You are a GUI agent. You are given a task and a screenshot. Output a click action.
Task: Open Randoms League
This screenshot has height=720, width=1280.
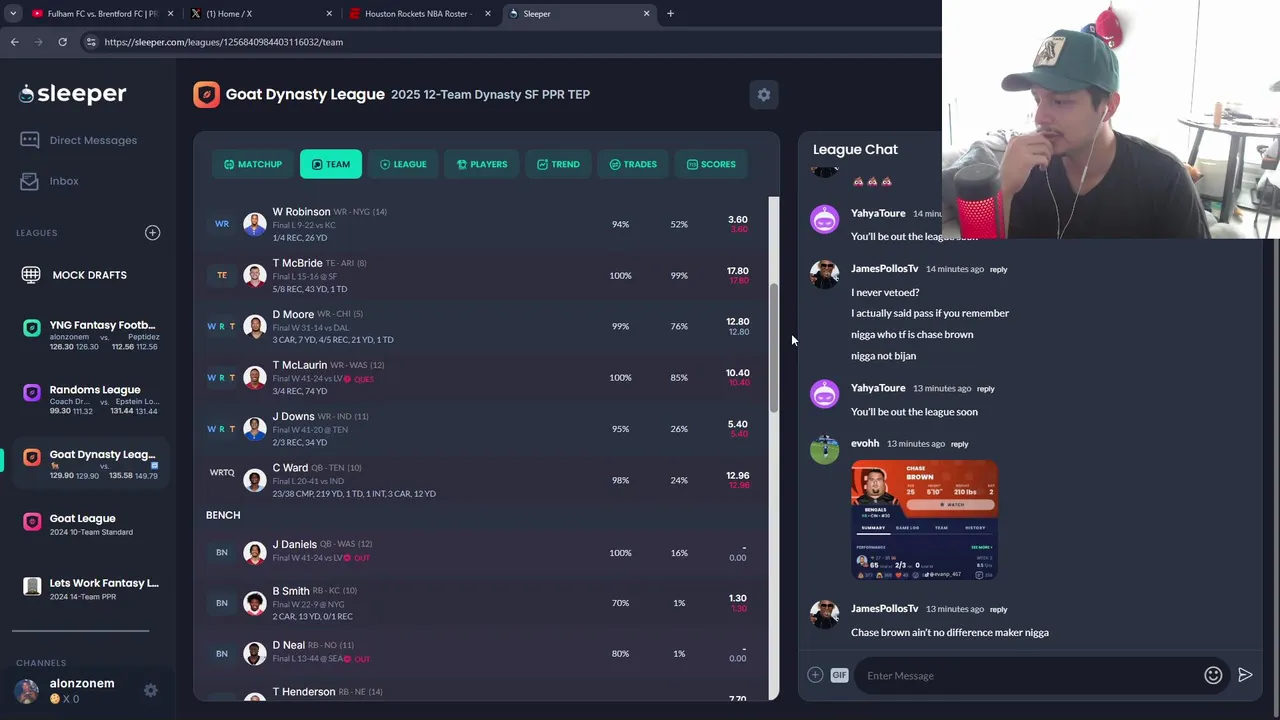click(x=90, y=399)
